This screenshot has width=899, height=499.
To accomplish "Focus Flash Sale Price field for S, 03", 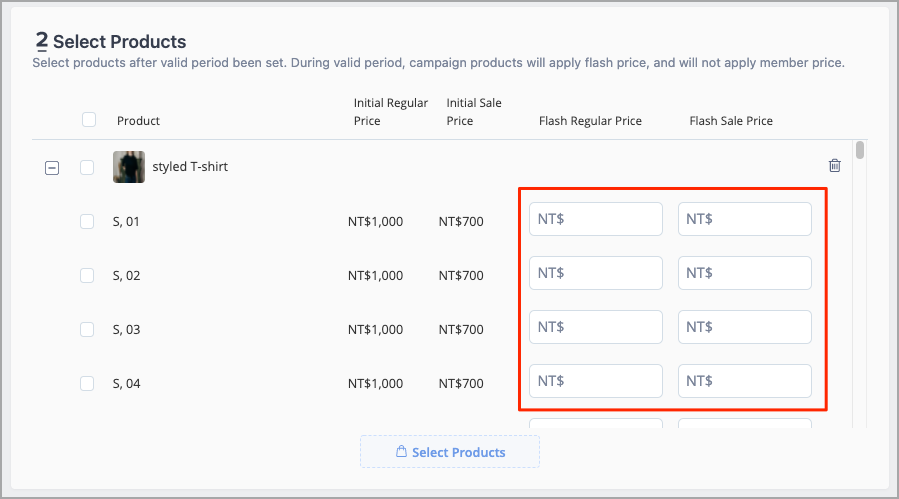I will [x=745, y=327].
